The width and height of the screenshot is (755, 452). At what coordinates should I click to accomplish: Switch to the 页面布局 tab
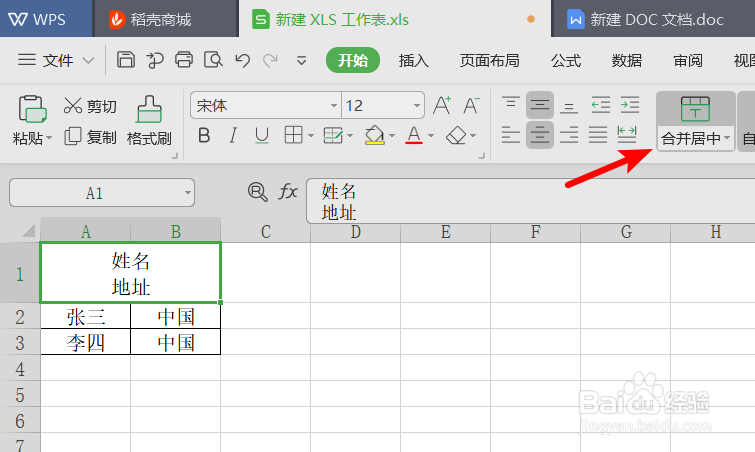489,61
